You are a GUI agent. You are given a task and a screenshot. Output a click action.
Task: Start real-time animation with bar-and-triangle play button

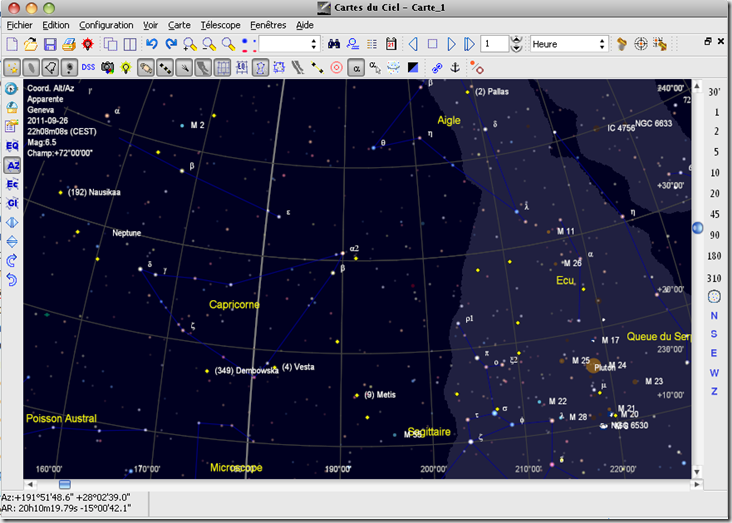coord(469,44)
